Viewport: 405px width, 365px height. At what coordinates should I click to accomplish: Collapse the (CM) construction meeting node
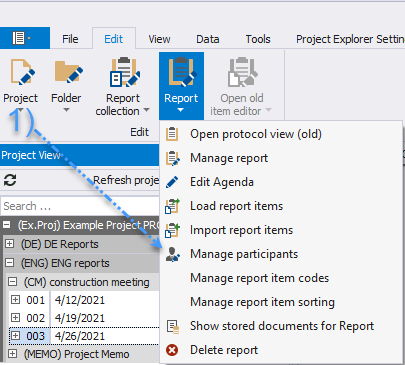click(x=12, y=282)
